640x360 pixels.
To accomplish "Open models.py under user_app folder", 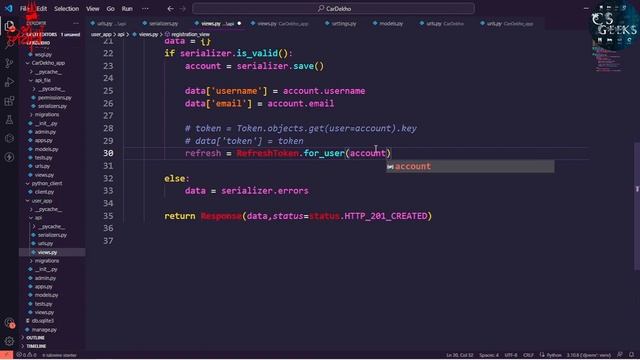I will (46, 295).
